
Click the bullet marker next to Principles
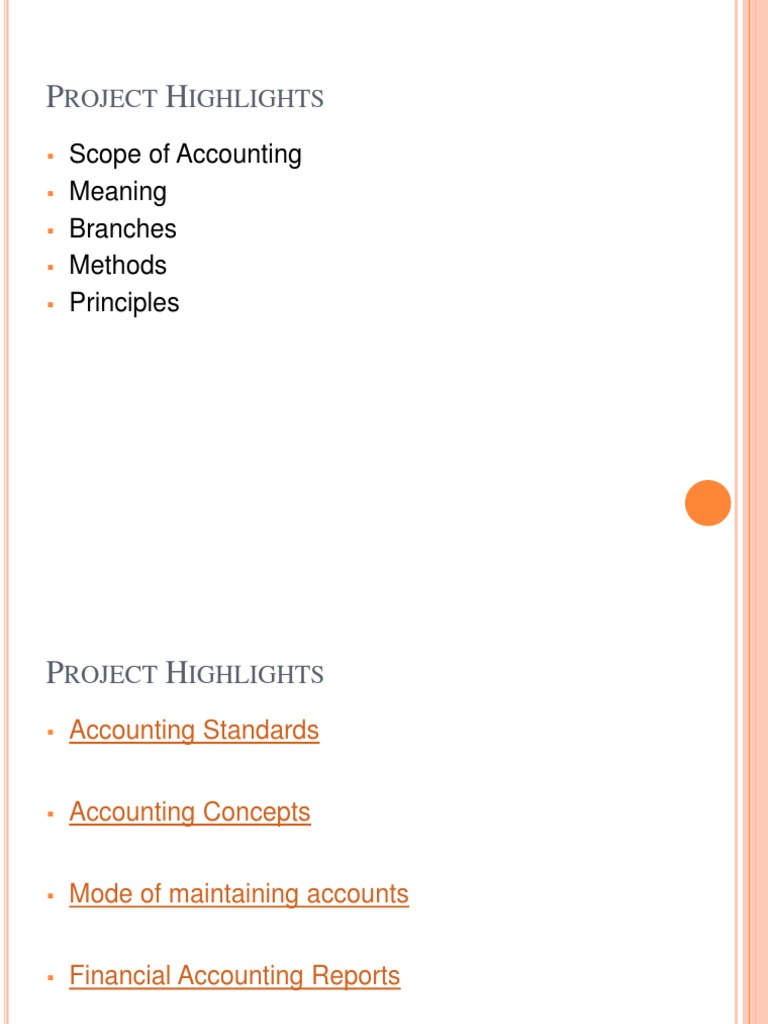click(50, 304)
